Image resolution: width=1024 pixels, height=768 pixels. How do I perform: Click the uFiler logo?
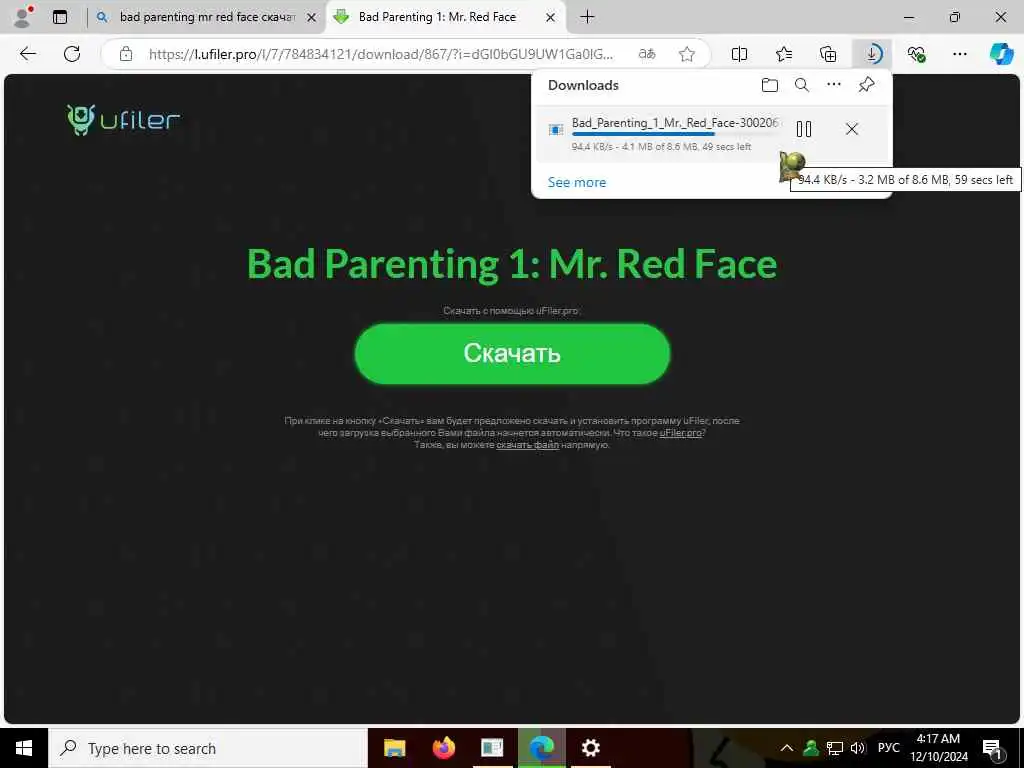pos(123,120)
